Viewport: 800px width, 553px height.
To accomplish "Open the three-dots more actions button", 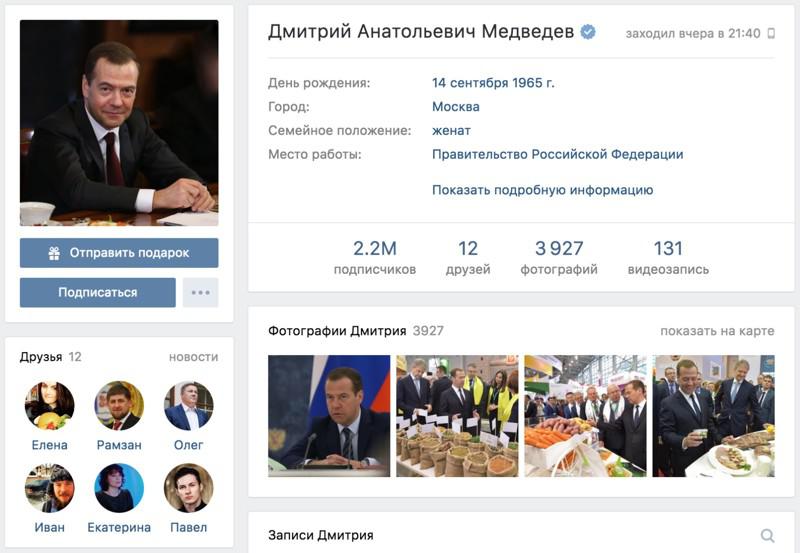I will pyautogui.click(x=201, y=292).
